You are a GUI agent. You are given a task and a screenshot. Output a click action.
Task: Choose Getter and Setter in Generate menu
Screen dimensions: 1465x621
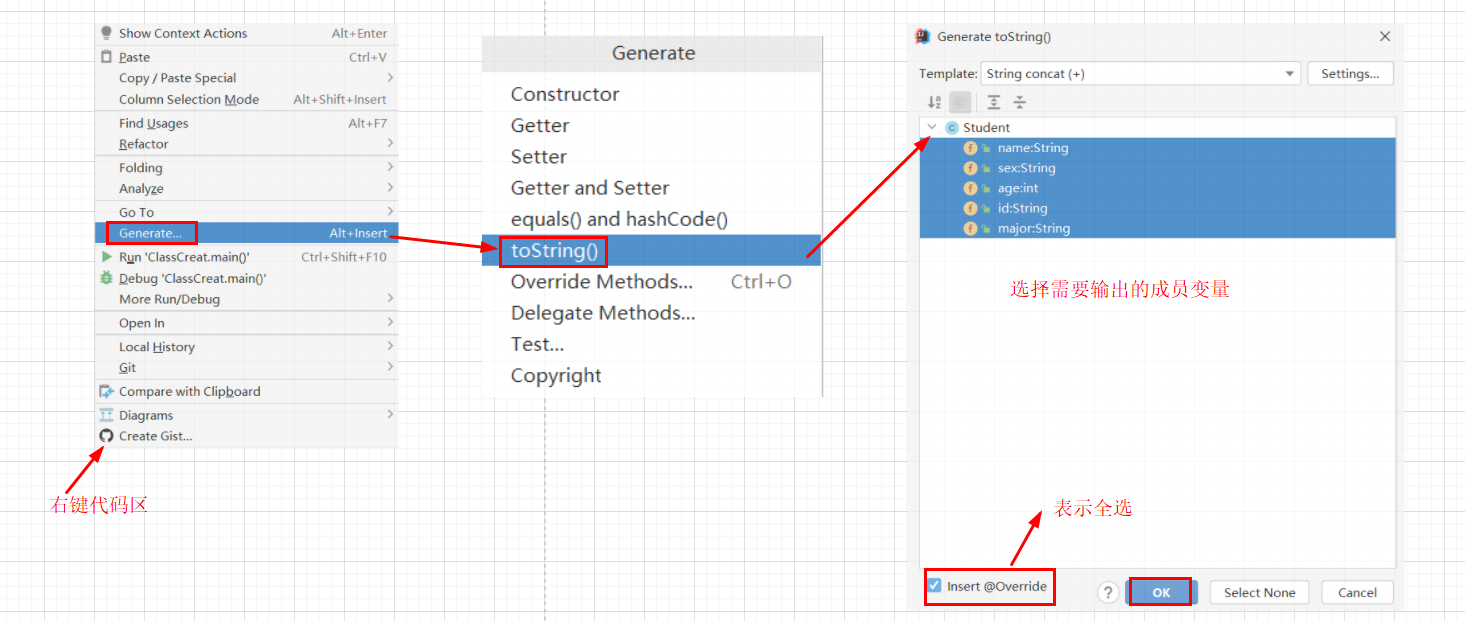pyautogui.click(x=651, y=188)
